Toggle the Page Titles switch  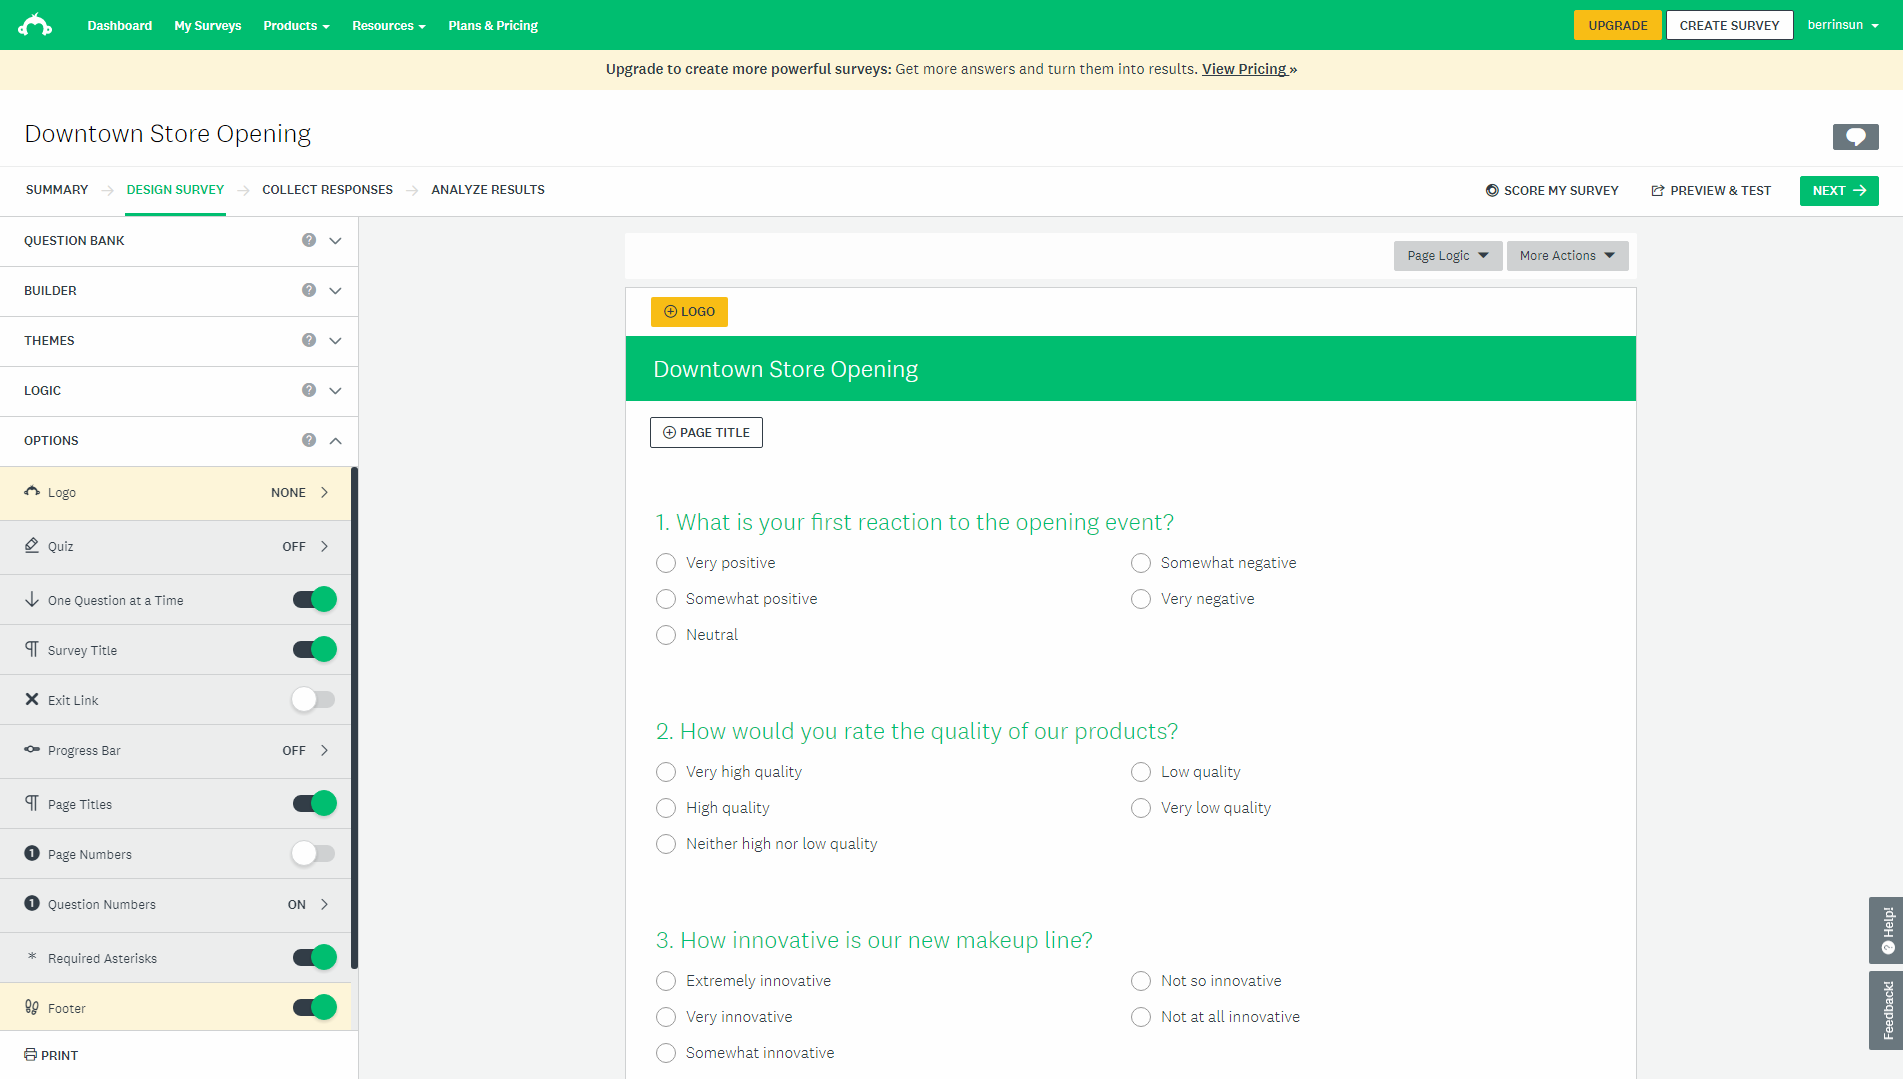click(x=314, y=803)
